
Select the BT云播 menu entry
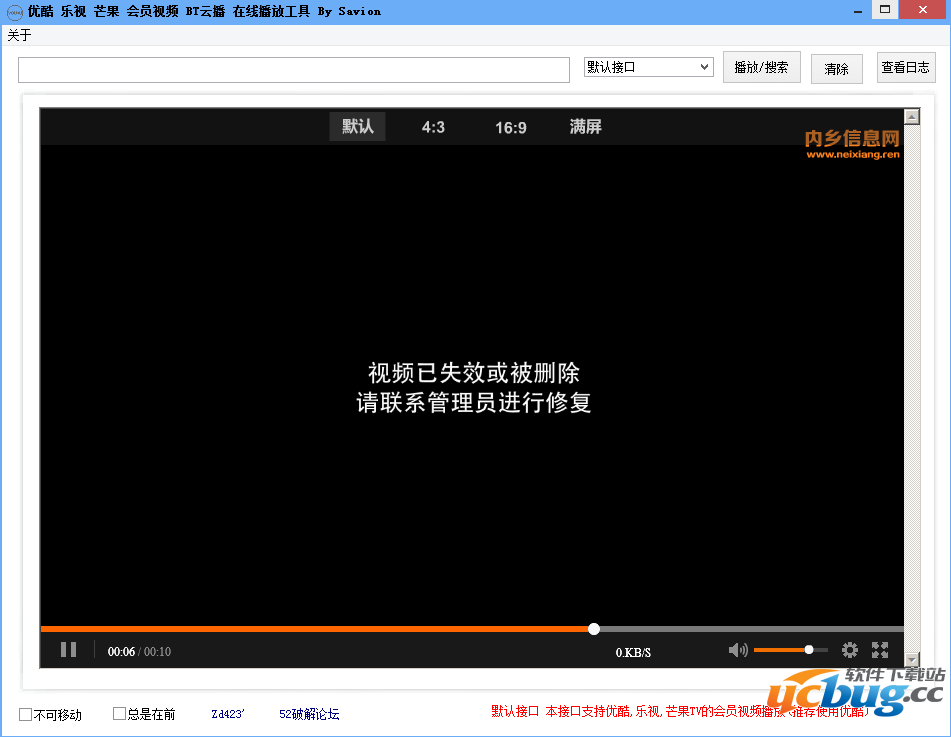tap(206, 11)
